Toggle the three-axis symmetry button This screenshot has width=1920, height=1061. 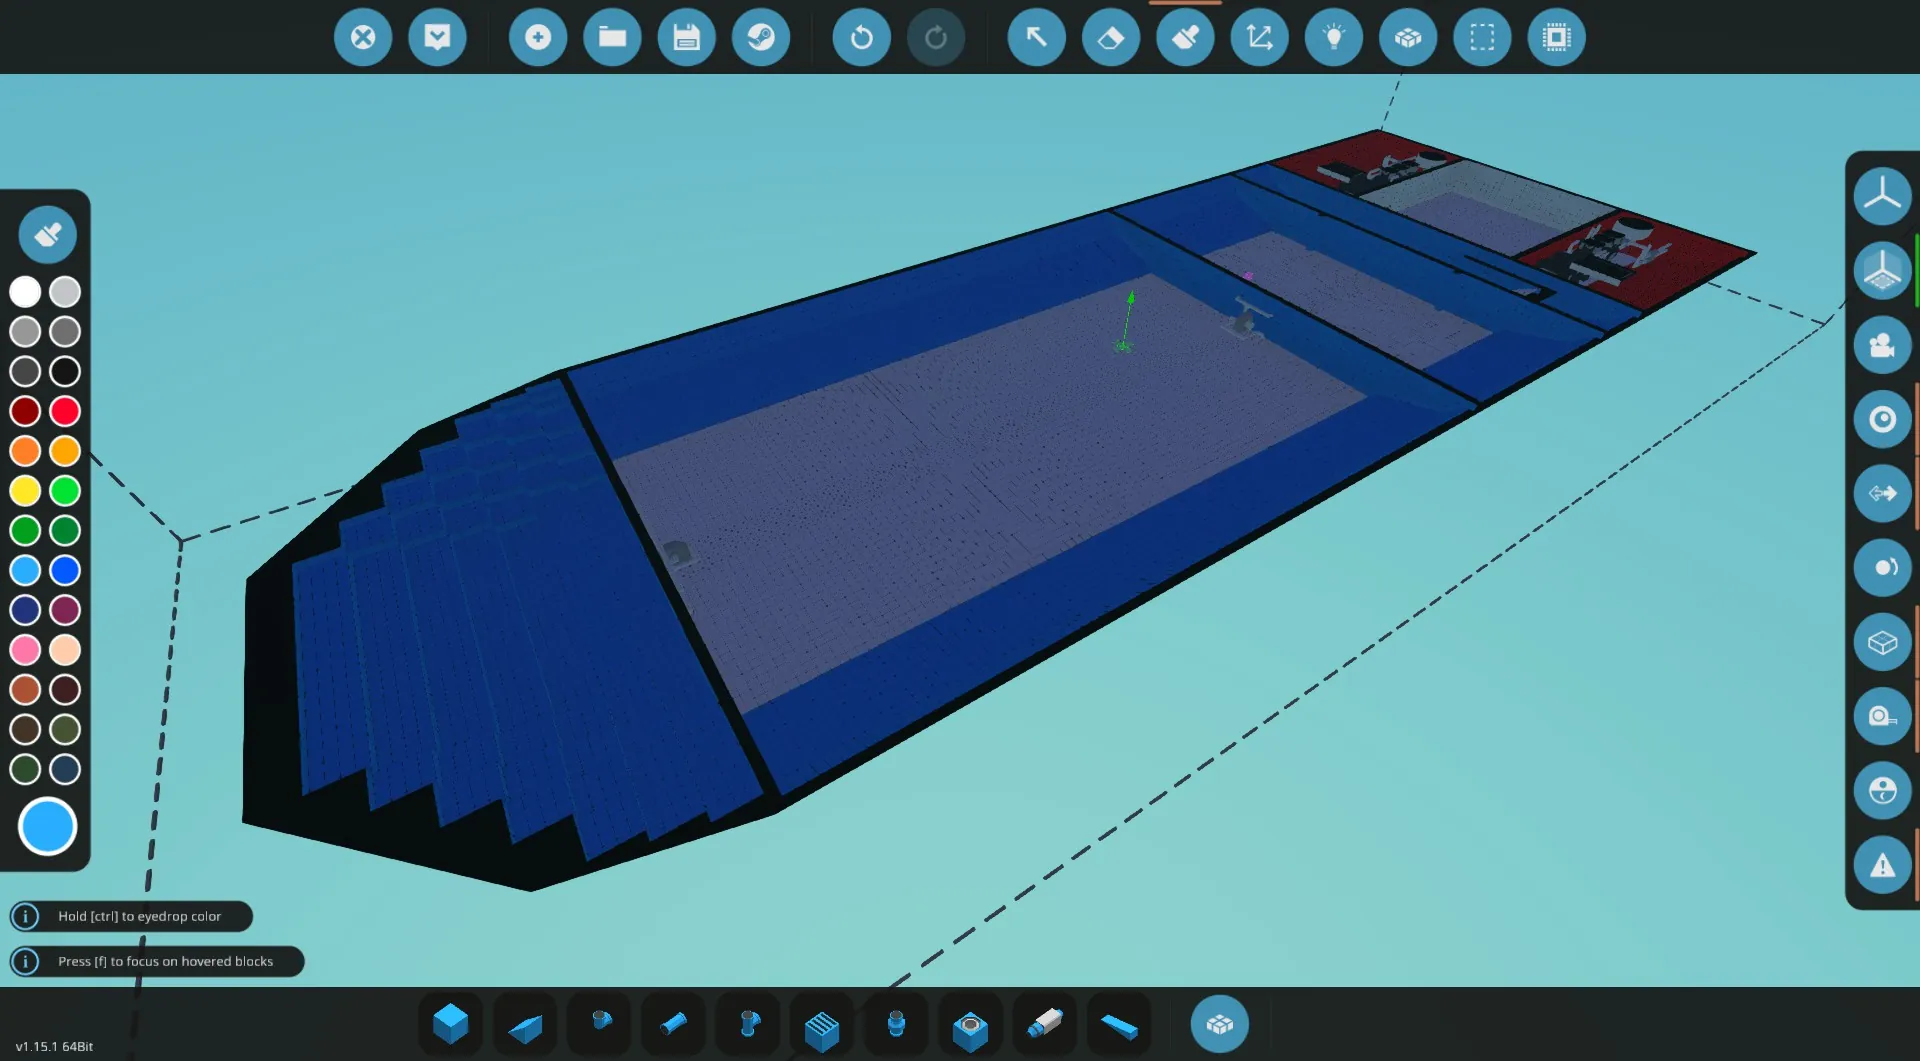[1882, 196]
